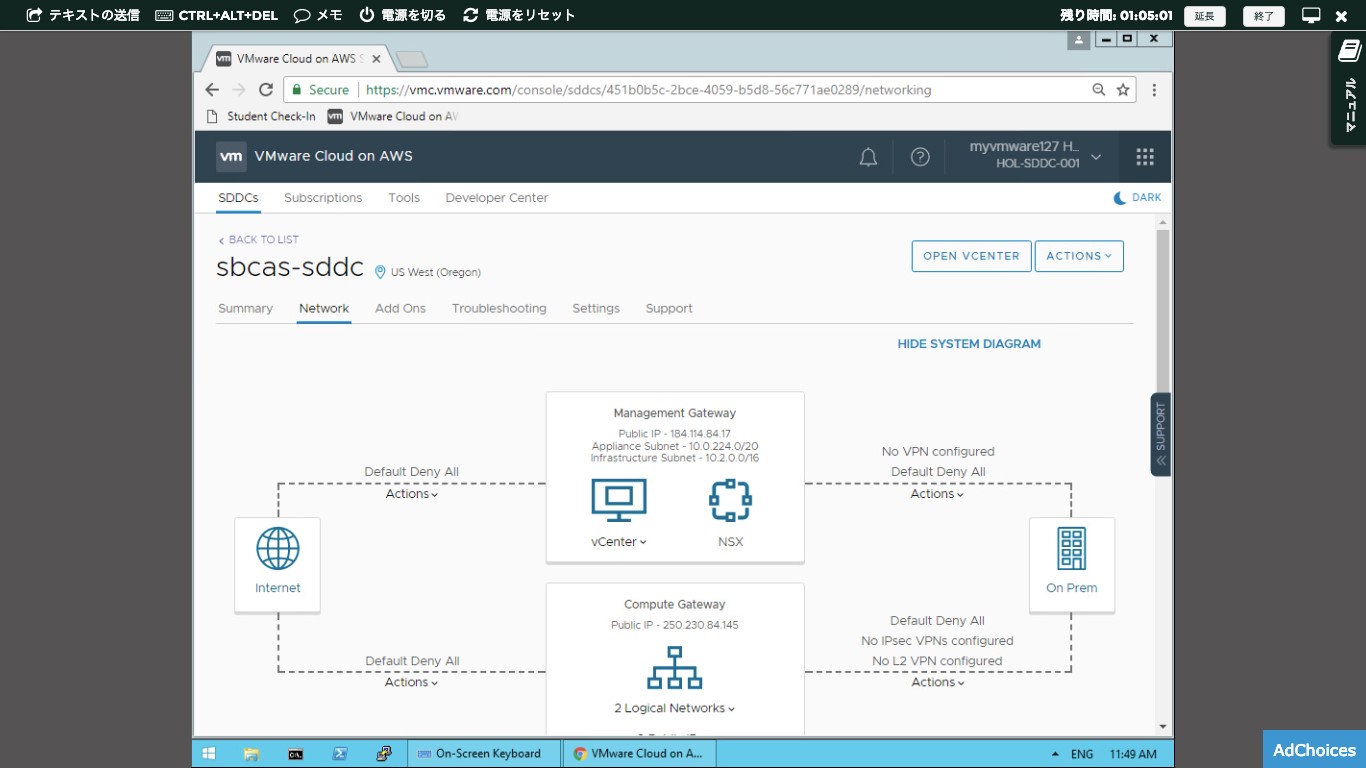Open the Support tab
This screenshot has width=1366, height=768.
click(669, 309)
